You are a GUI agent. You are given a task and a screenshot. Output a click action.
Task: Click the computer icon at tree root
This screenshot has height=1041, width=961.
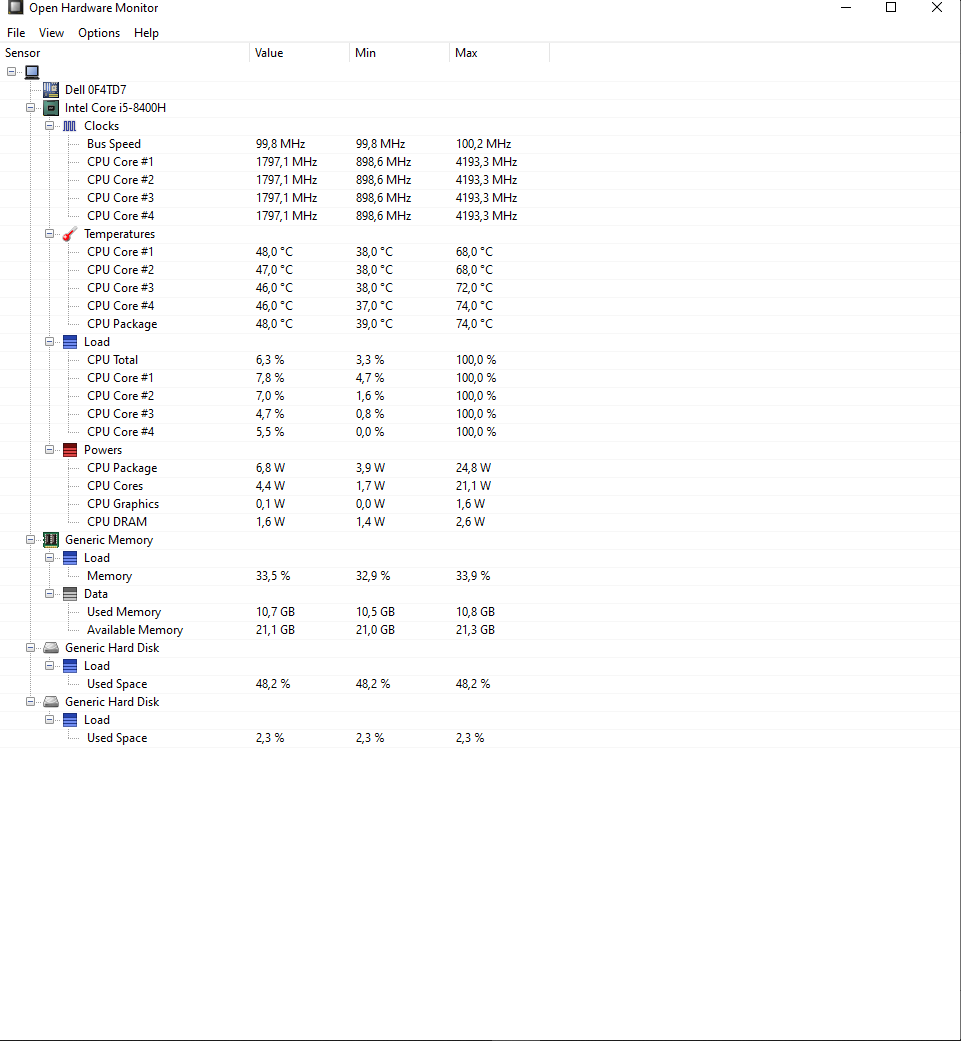(x=32, y=72)
